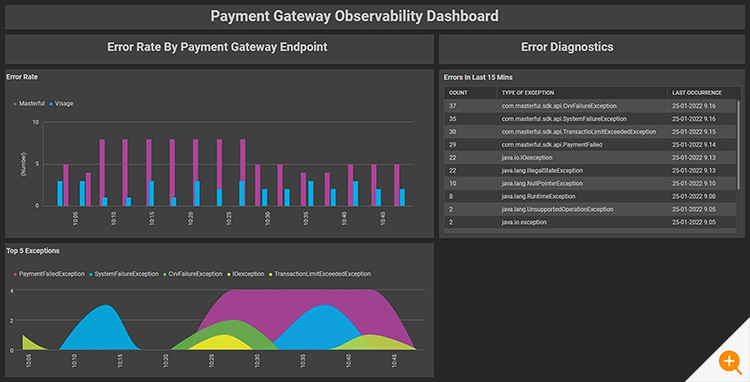Select the UnsupportedOperationException row
The height and width of the screenshot is (382, 750).
(x=590, y=209)
